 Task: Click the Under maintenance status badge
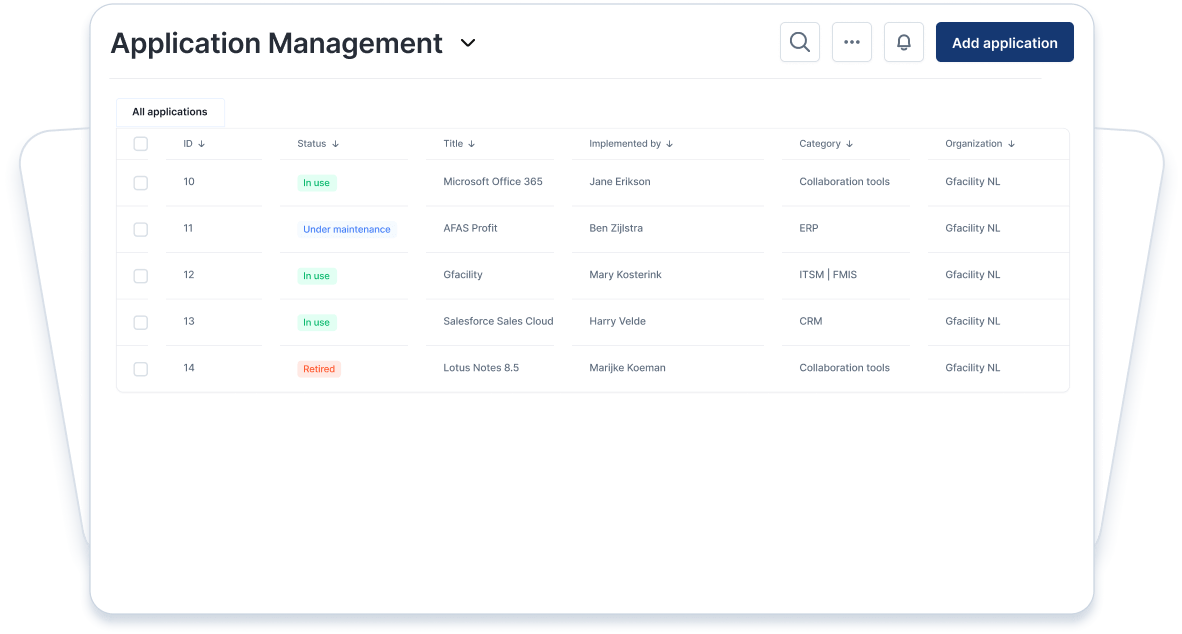346,229
